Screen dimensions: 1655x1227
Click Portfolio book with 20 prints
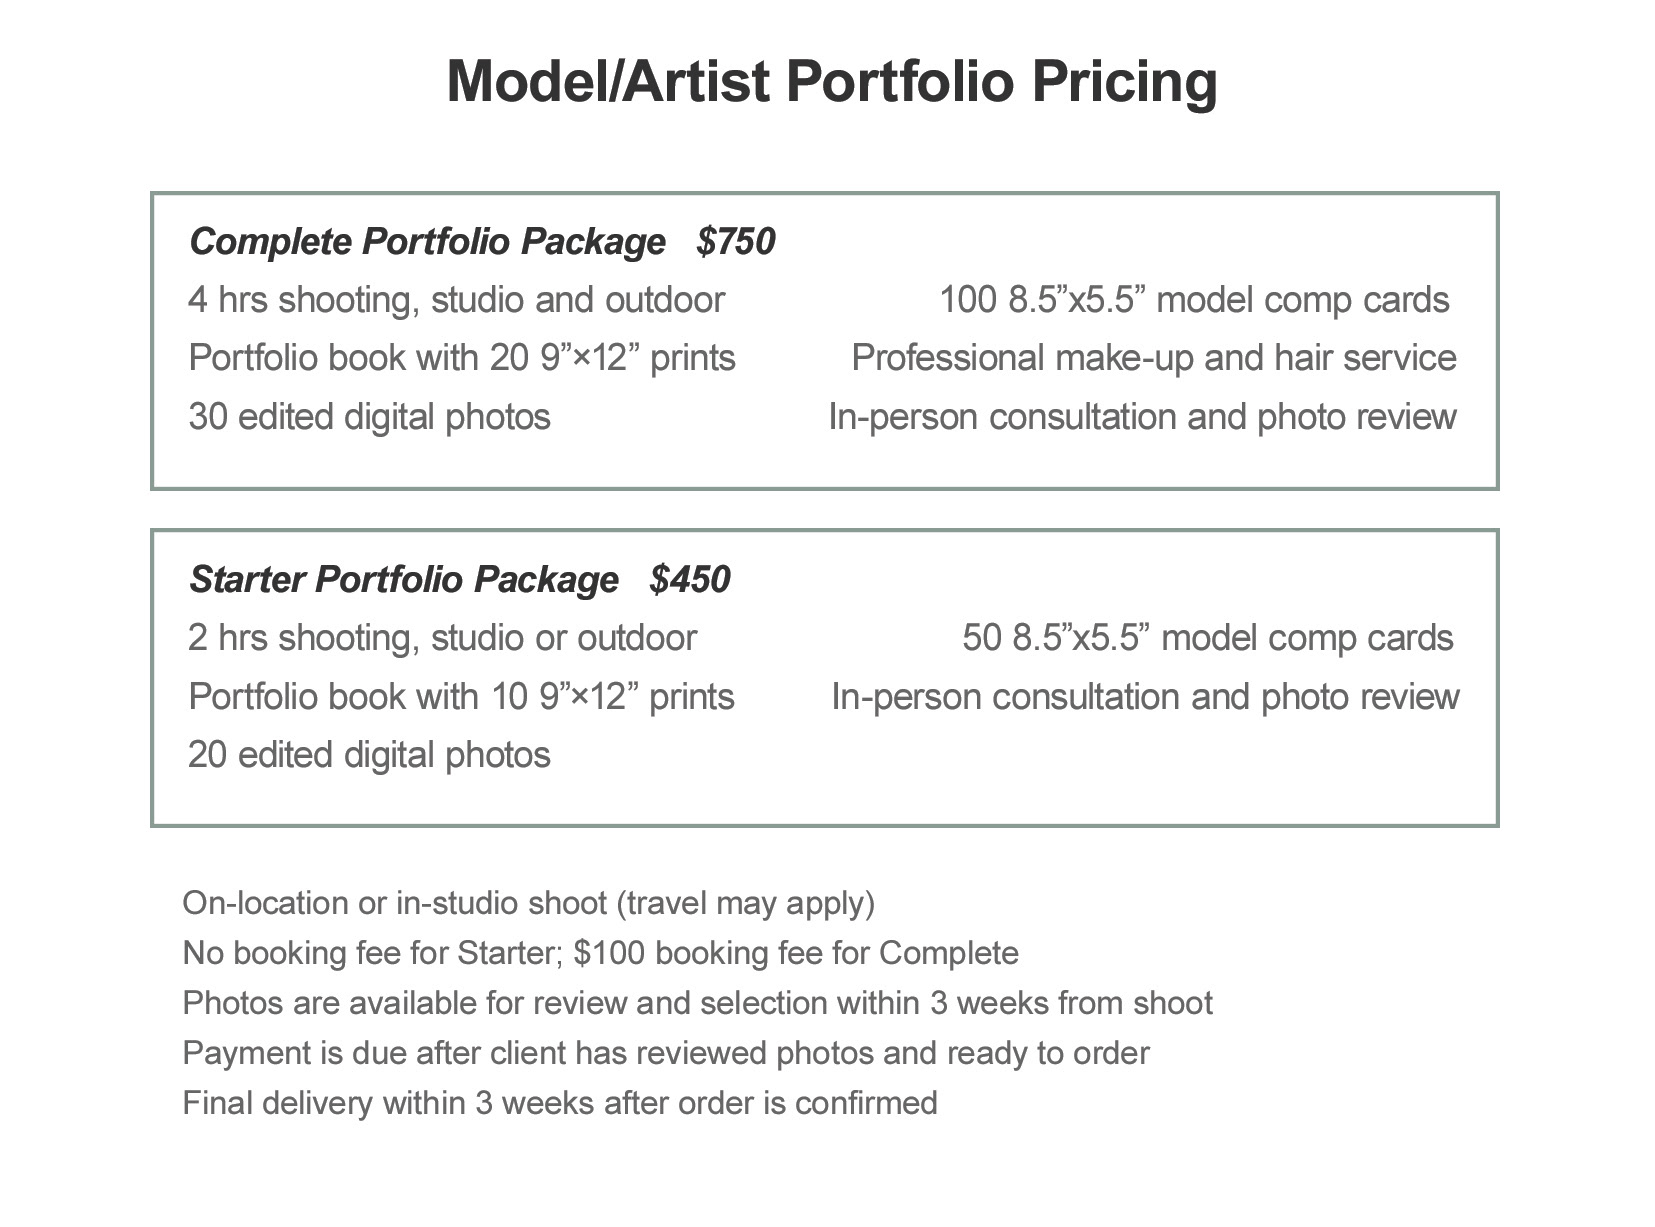(x=462, y=358)
